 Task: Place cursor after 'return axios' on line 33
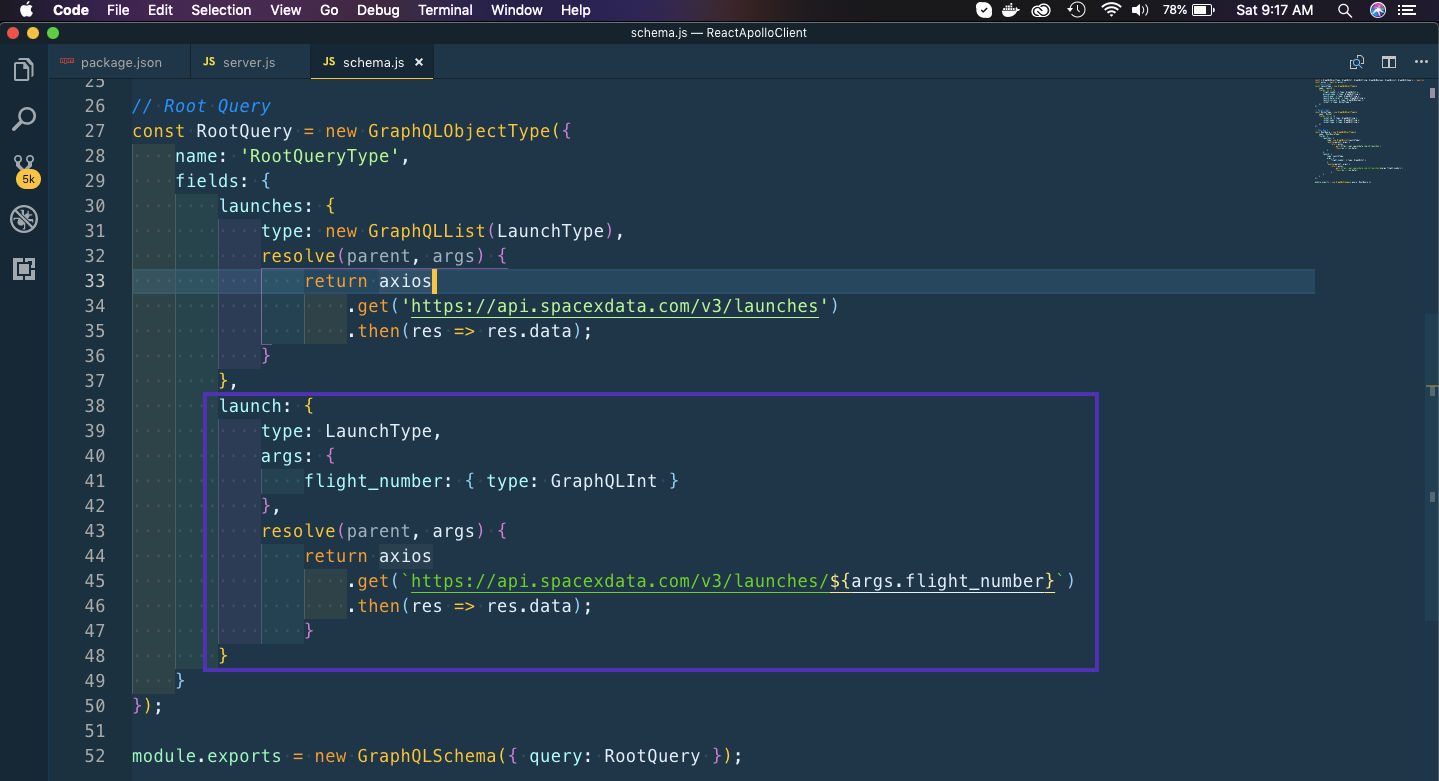[433, 281]
